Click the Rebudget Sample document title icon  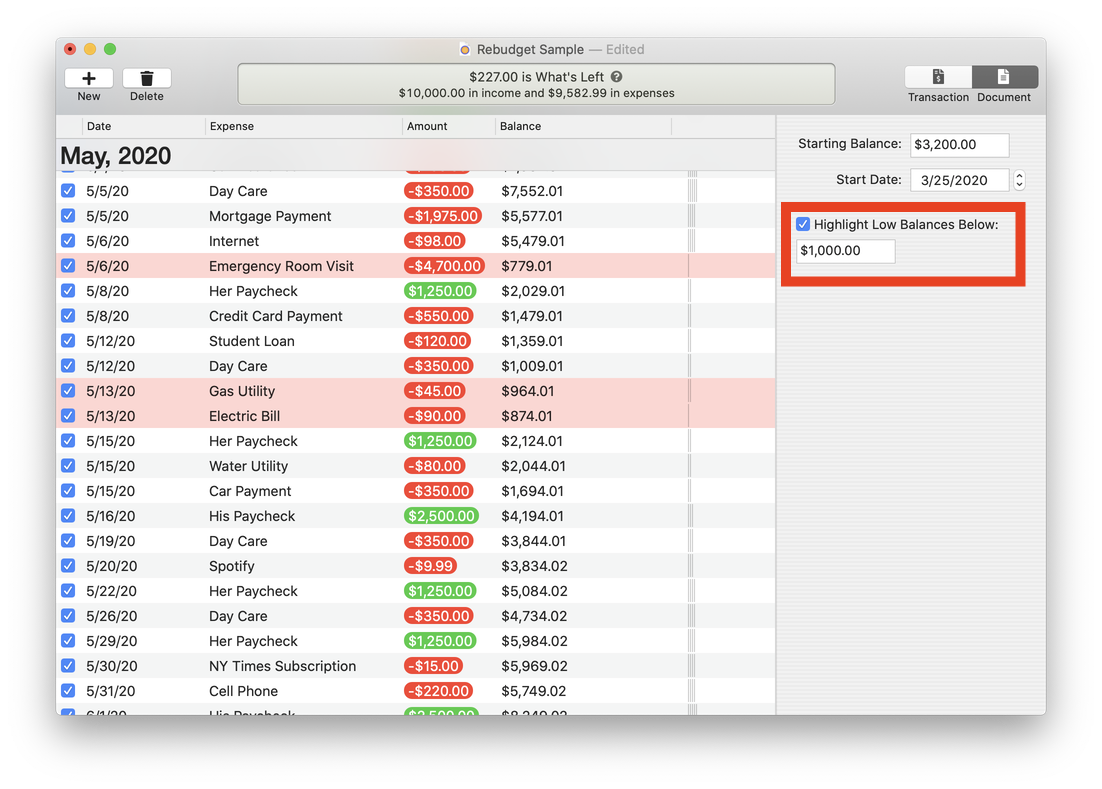coord(465,50)
